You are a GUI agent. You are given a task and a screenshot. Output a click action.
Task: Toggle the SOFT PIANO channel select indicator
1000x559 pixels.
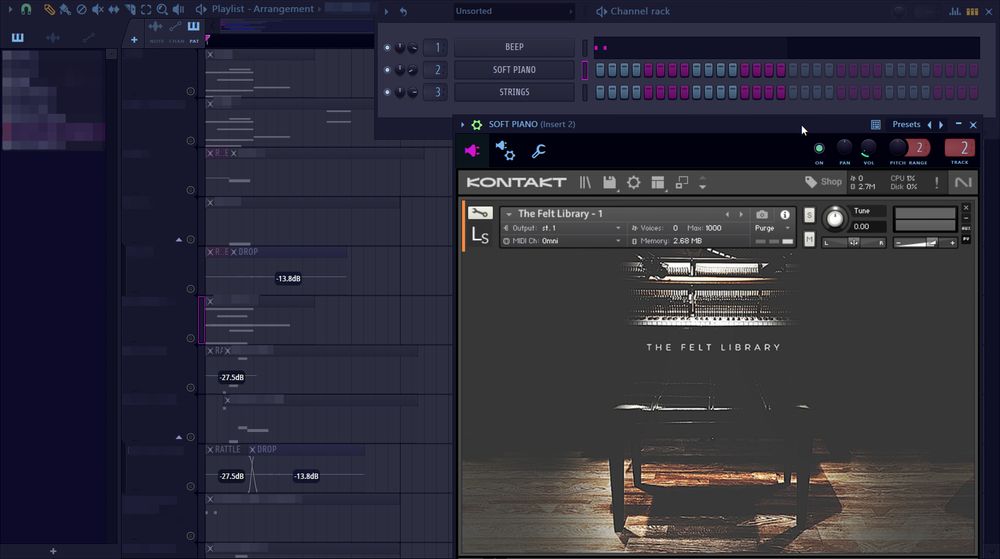[x=585, y=70]
